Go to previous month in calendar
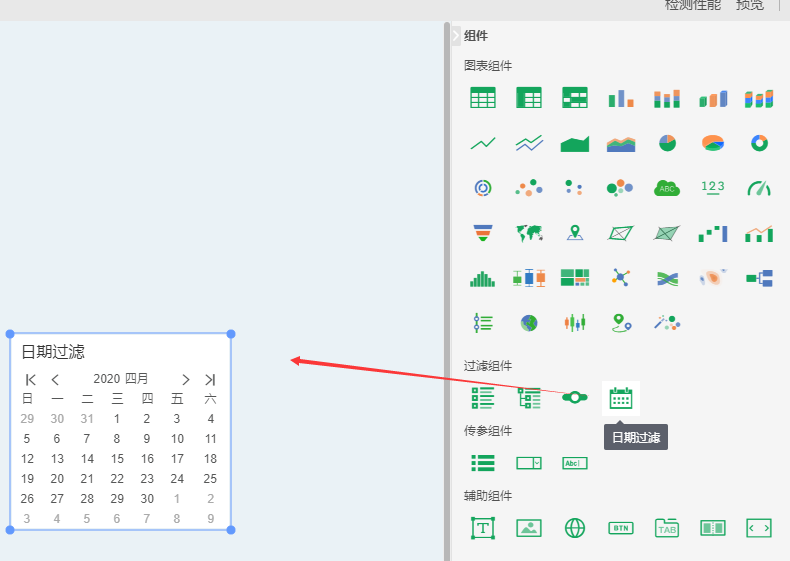This screenshot has height=561, width=790. tap(56, 379)
